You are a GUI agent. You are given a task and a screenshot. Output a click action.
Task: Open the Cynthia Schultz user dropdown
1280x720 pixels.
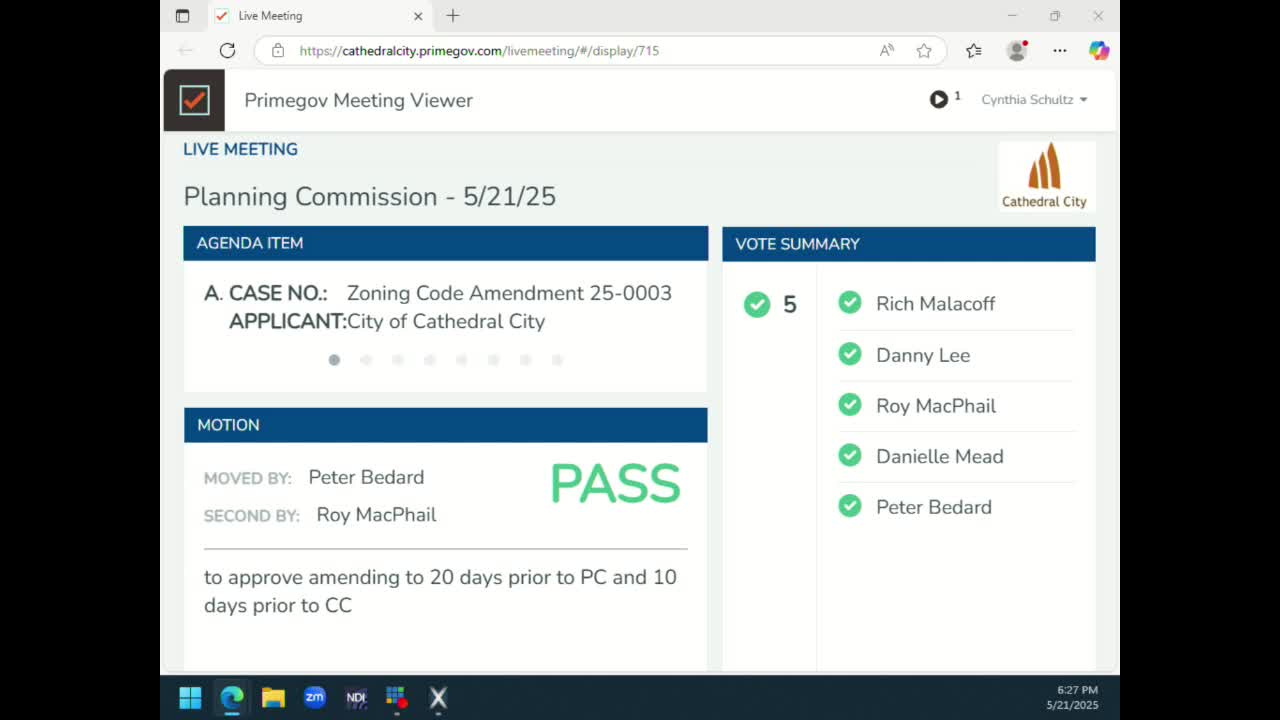1034,100
